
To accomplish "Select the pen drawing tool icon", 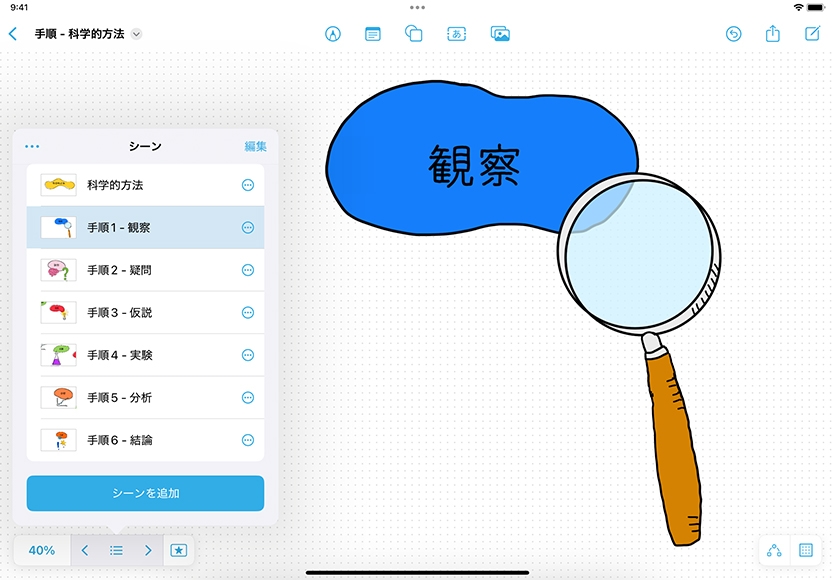I will coord(333,34).
